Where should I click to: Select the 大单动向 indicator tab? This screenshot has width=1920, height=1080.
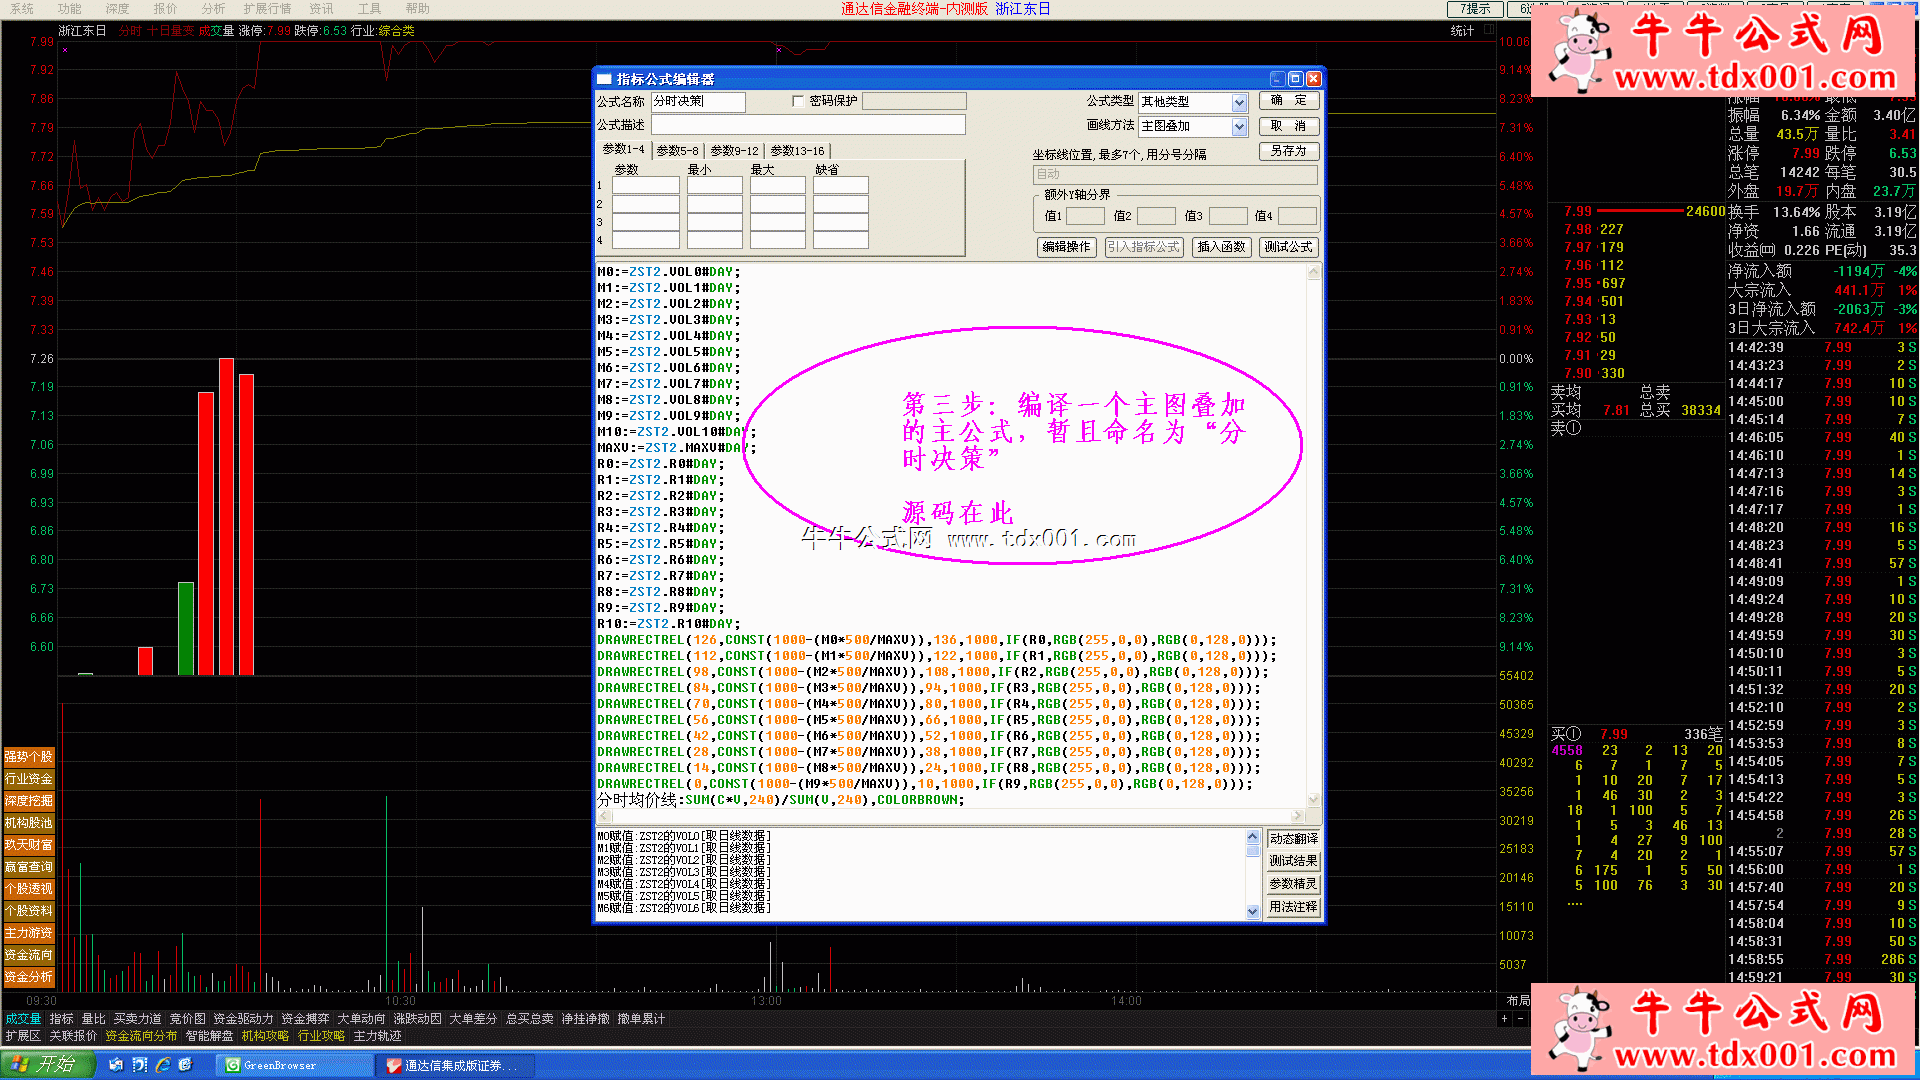coord(361,1019)
